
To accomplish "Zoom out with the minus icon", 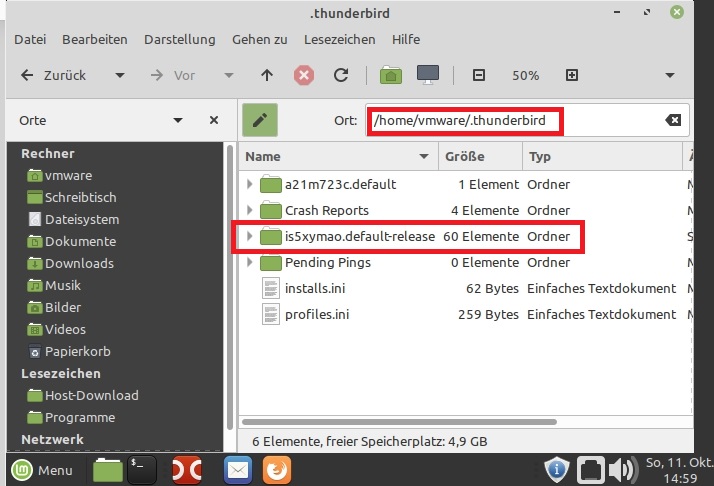I will pos(479,75).
